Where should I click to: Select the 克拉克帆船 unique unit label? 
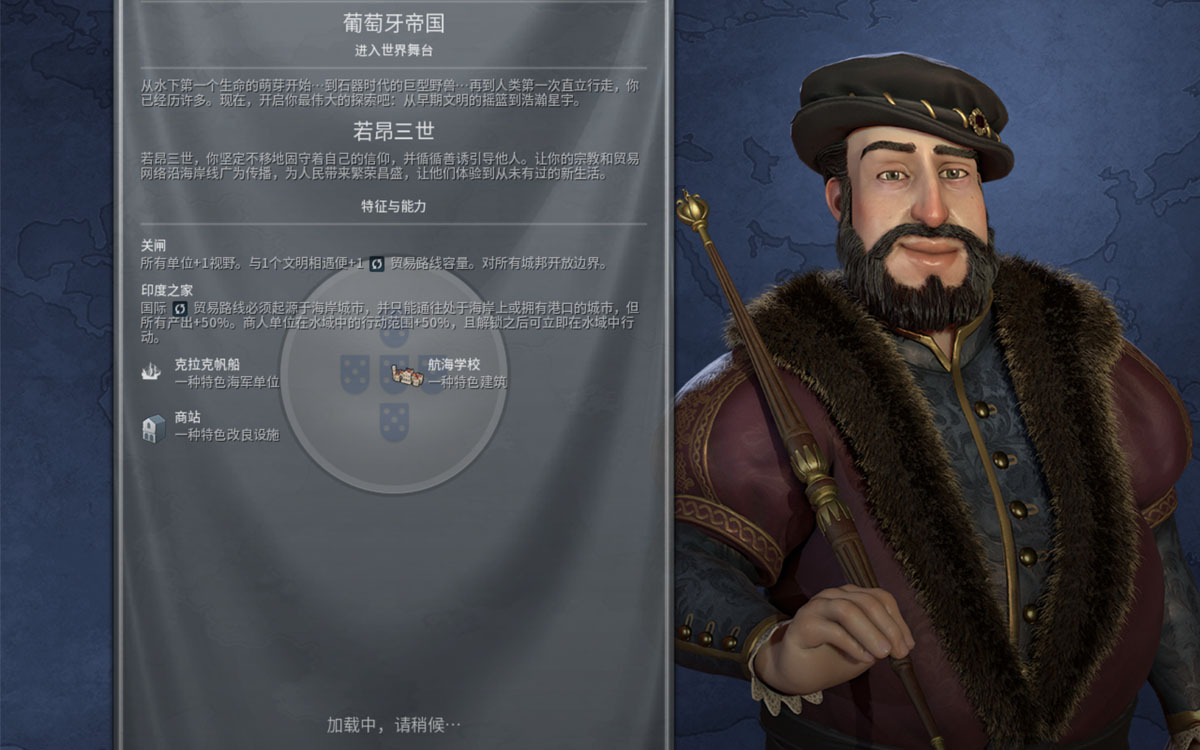point(207,365)
